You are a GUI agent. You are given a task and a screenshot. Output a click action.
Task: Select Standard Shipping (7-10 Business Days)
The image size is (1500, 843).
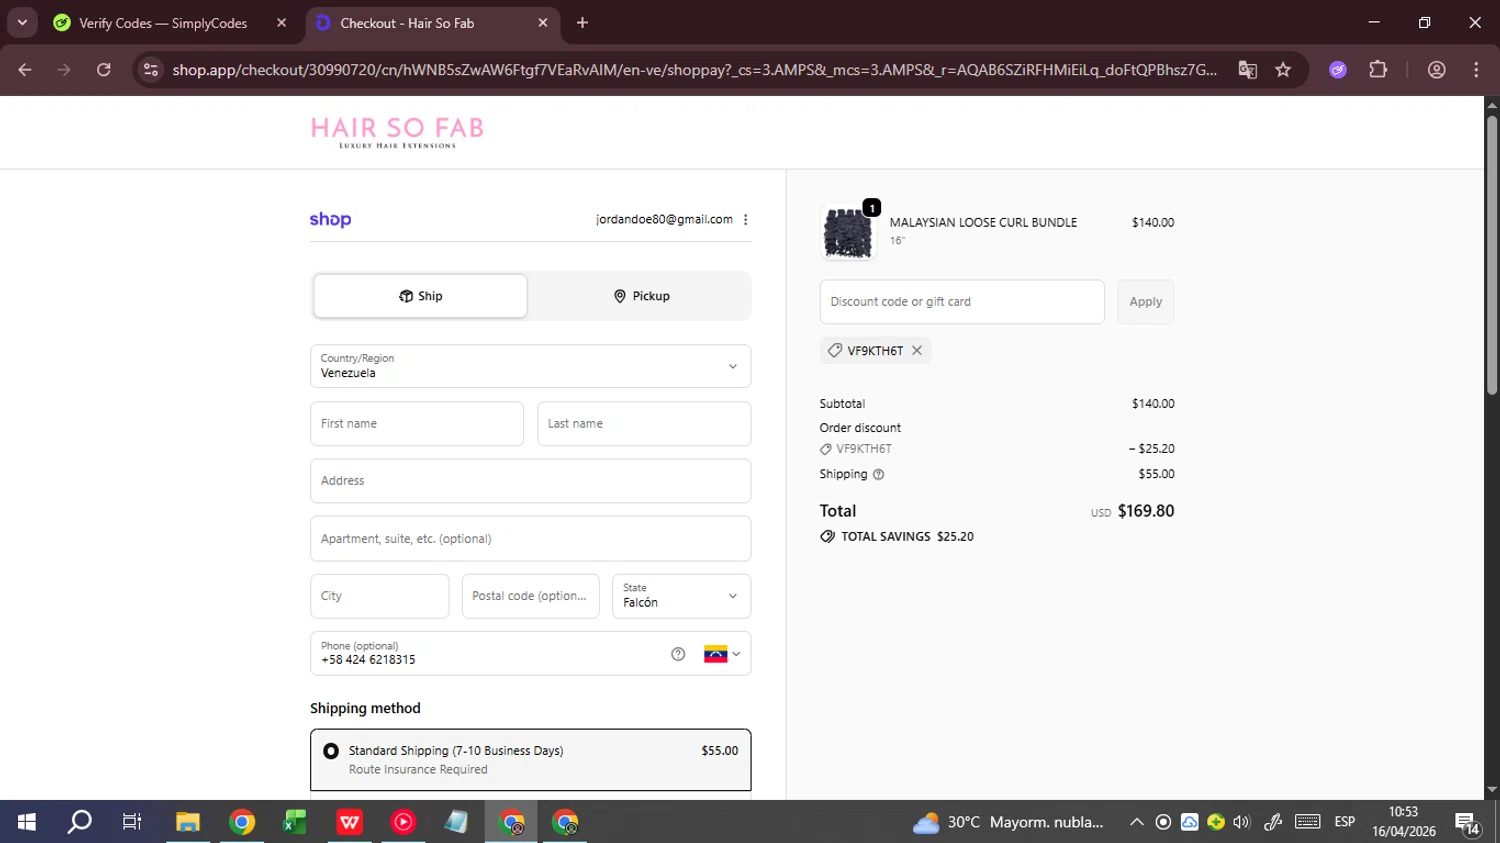click(531, 760)
